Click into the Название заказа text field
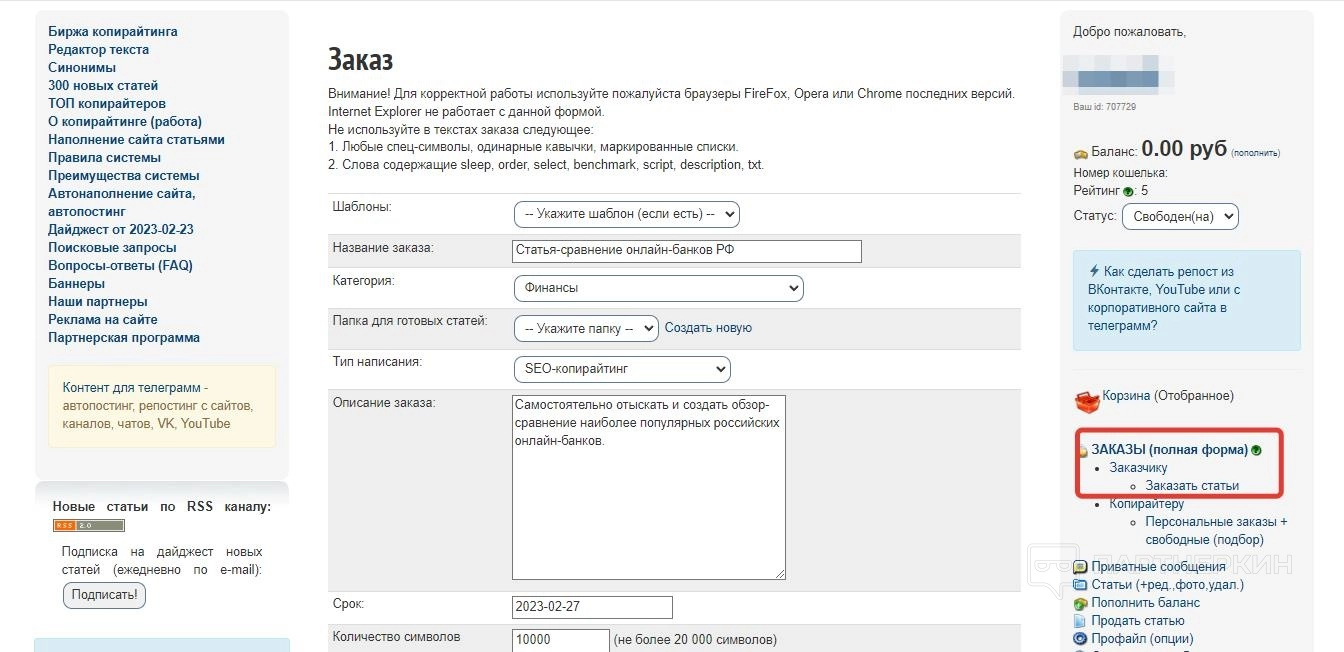Image resolution: width=1344 pixels, height=652 pixels. click(686, 250)
